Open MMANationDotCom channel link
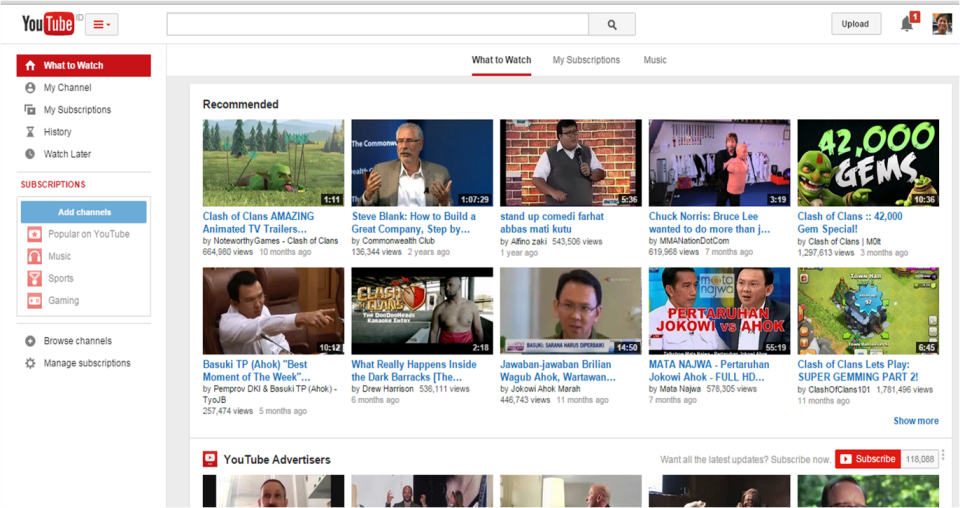This screenshot has width=960, height=508. [694, 241]
